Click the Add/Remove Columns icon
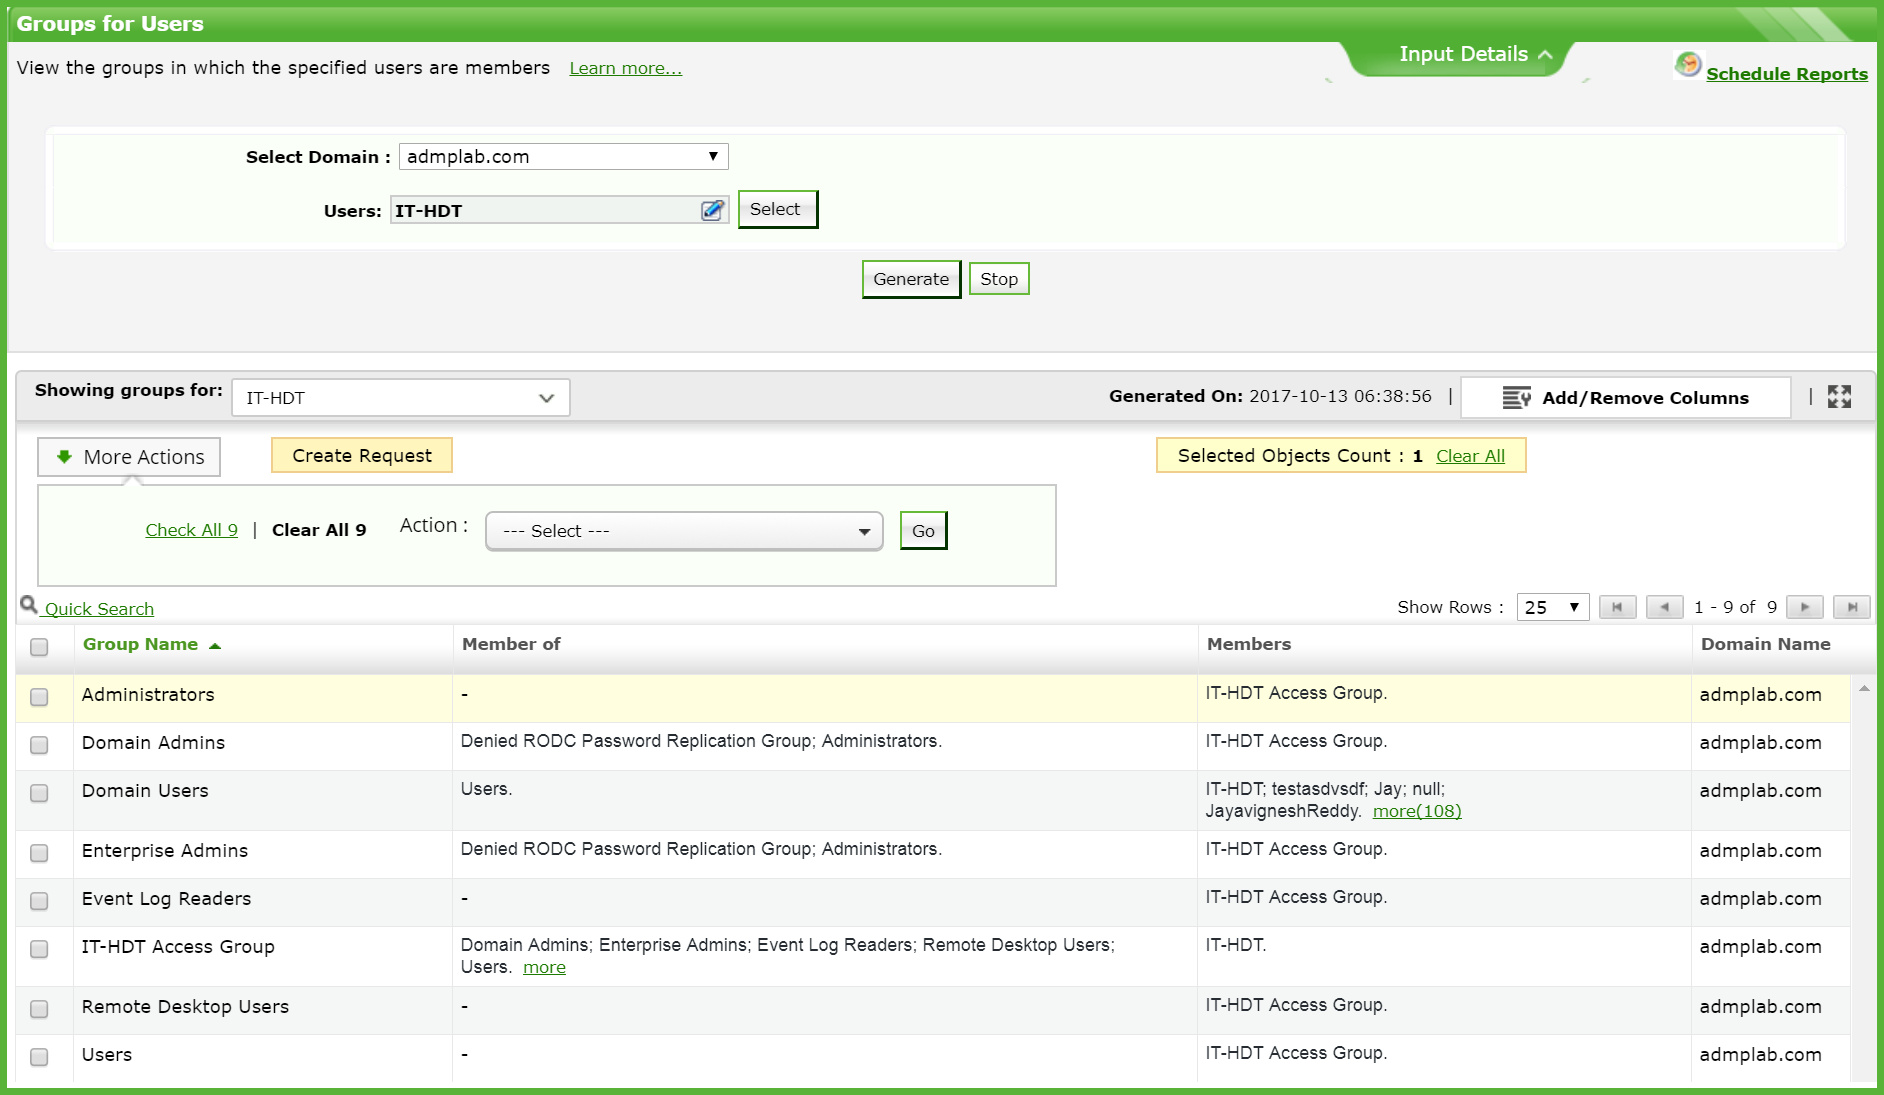Image resolution: width=1884 pixels, height=1095 pixels. 1516,397
